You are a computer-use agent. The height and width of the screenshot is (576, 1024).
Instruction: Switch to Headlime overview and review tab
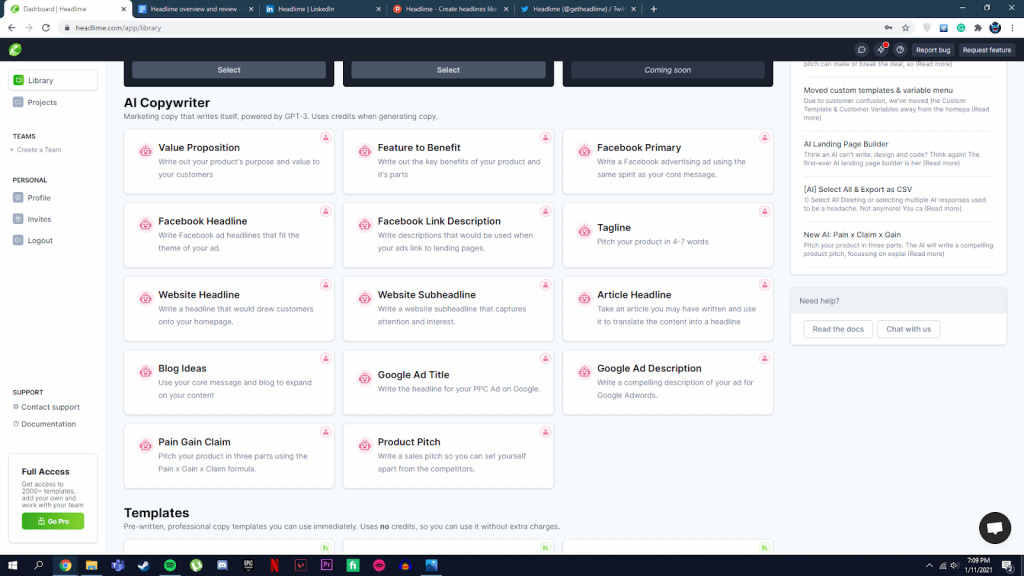click(195, 9)
